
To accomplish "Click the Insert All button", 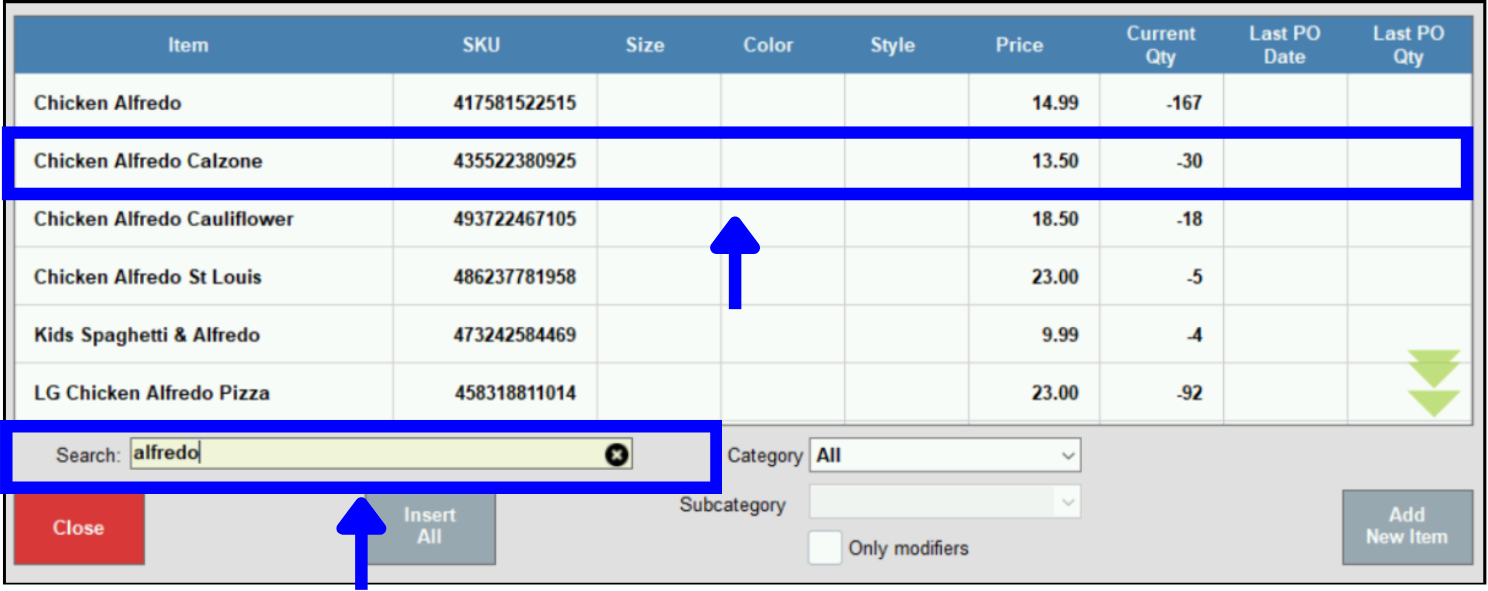I will (430, 527).
